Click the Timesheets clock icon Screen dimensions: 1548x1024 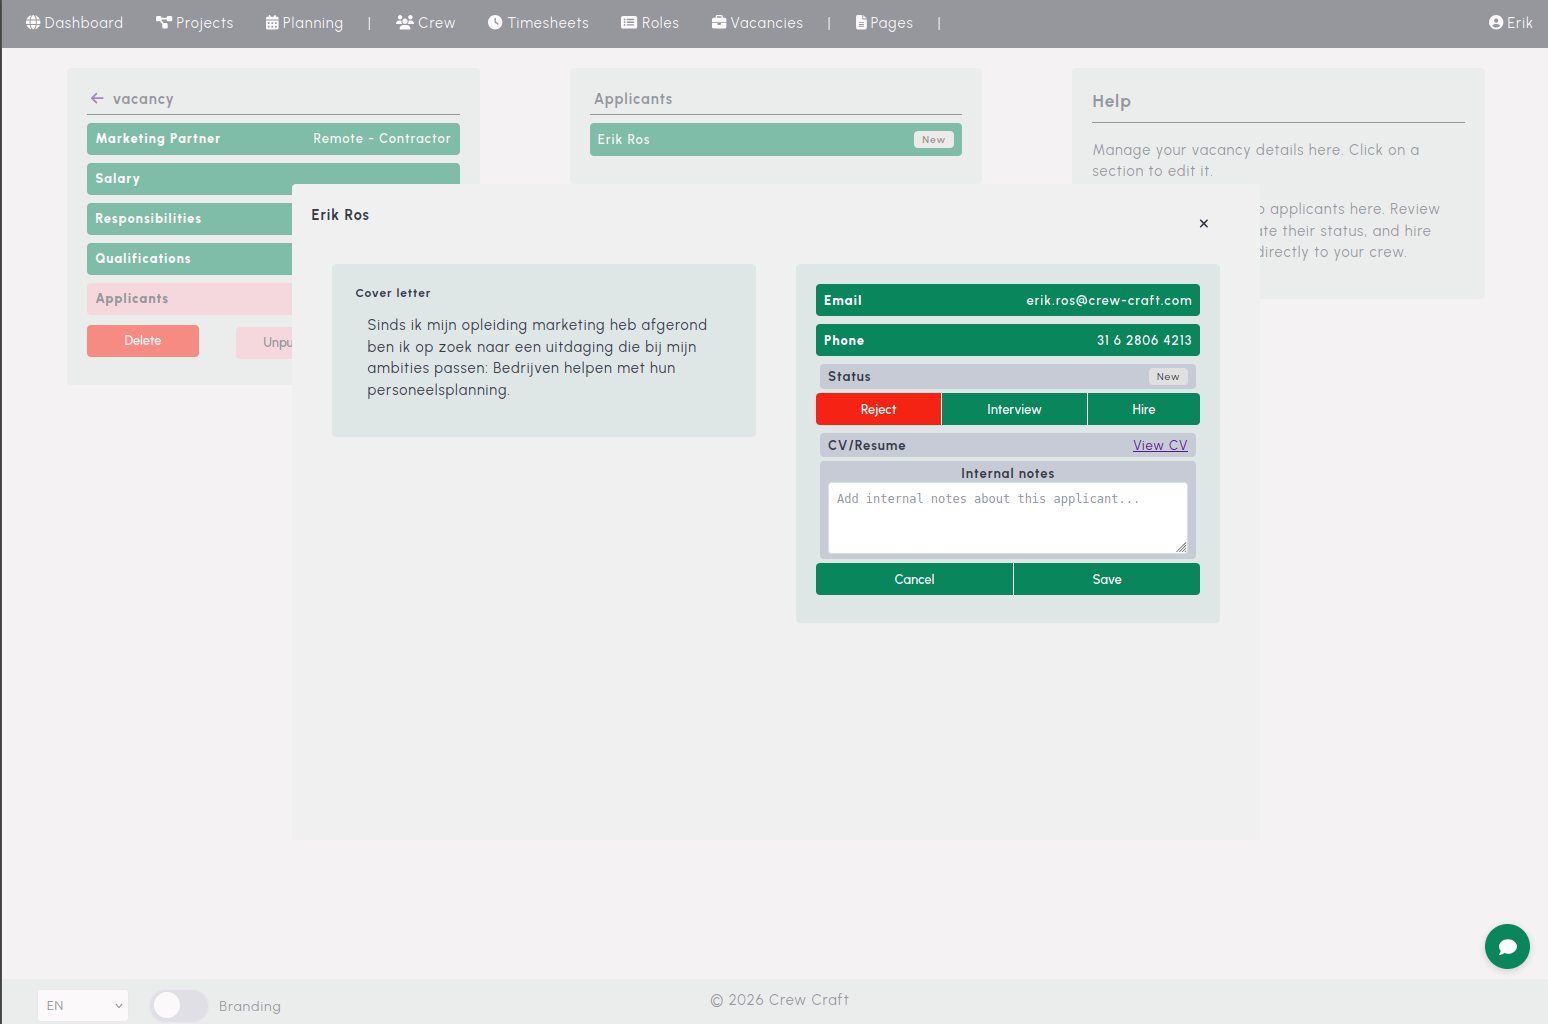coord(494,22)
